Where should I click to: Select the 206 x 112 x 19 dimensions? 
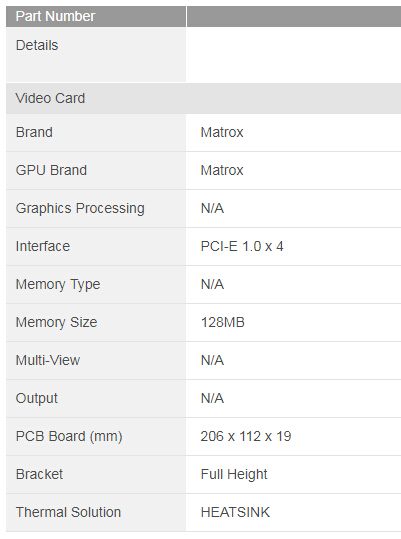(x=246, y=437)
